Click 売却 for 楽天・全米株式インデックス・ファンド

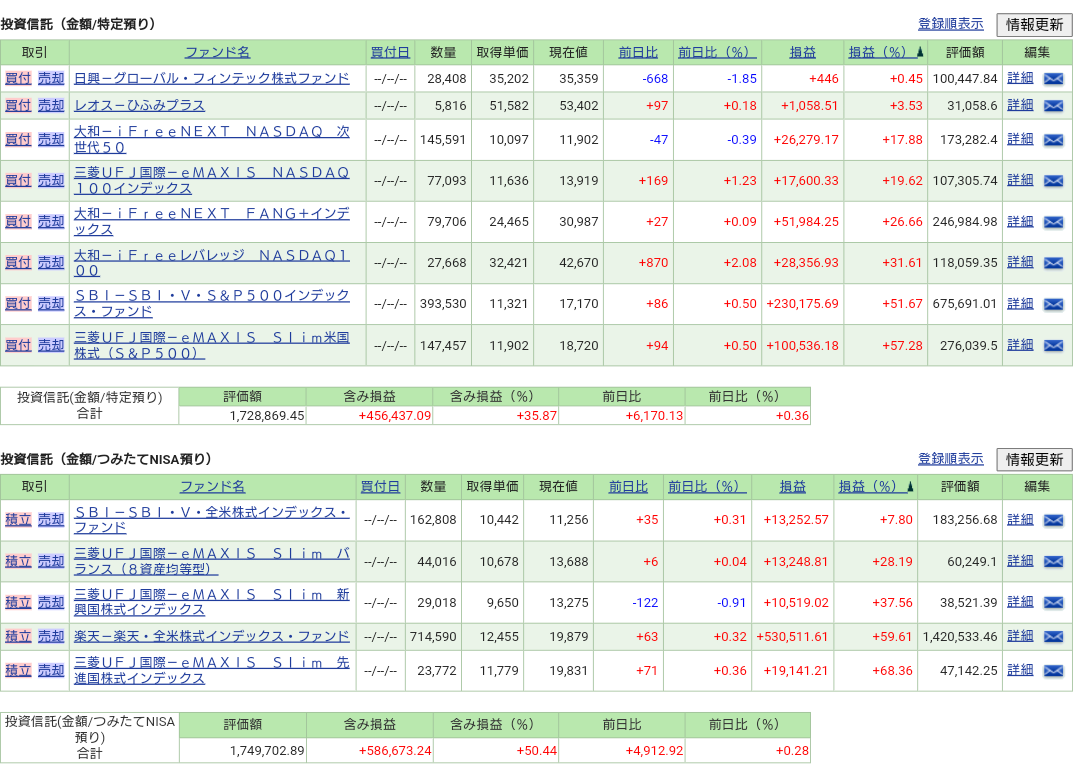pyautogui.click(x=51, y=636)
